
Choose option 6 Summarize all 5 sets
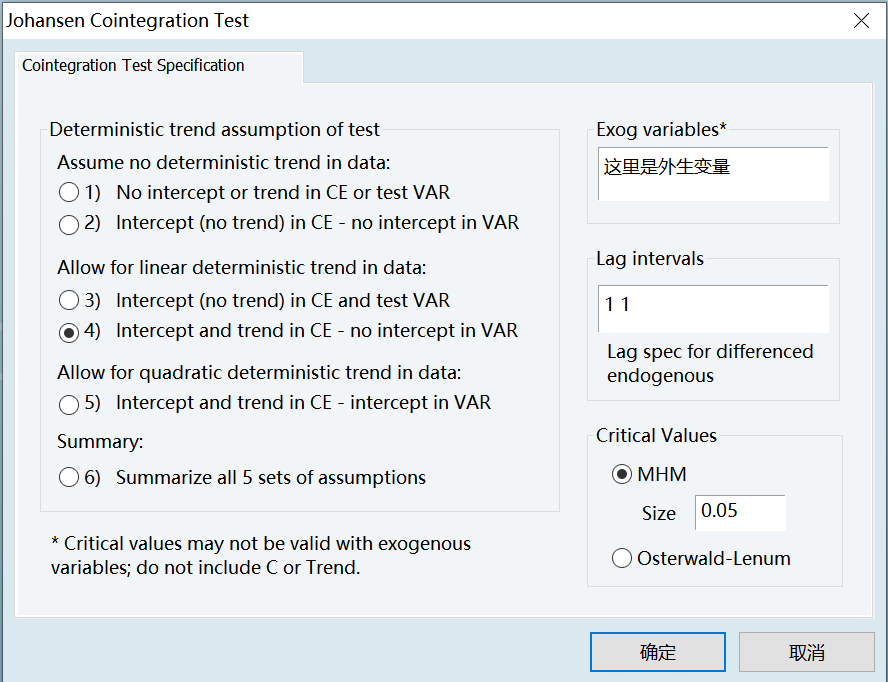click(69, 478)
